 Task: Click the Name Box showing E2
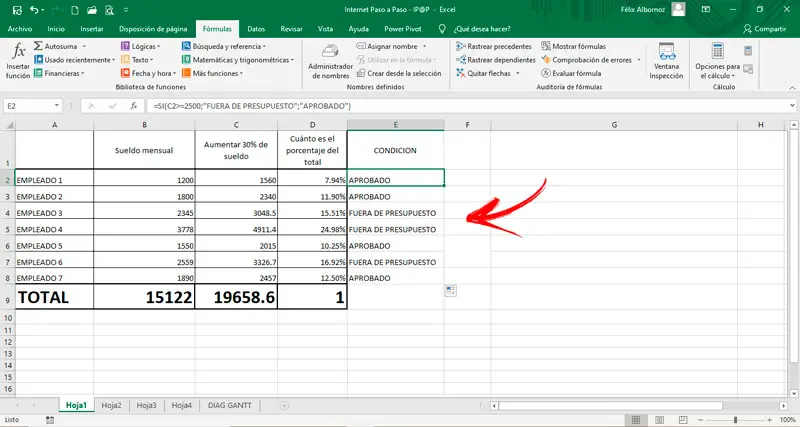(30, 105)
